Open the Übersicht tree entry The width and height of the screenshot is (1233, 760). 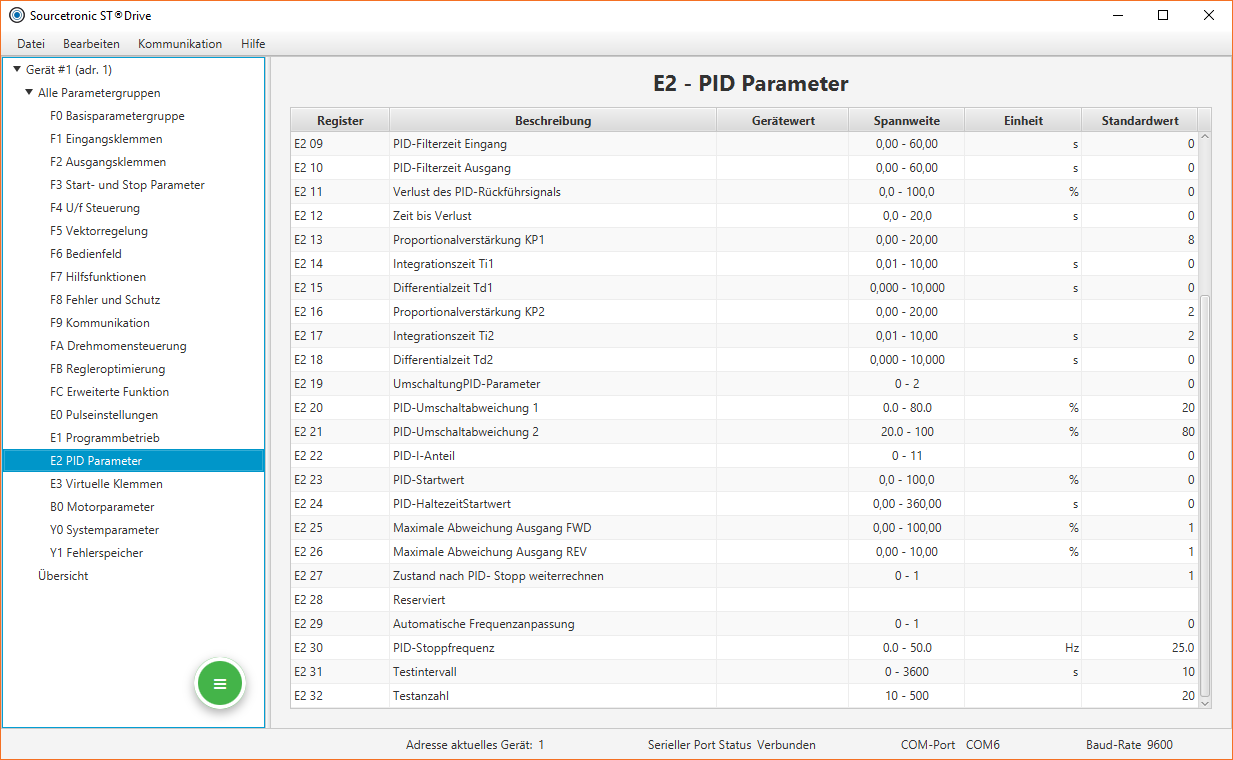pyautogui.click(x=63, y=576)
